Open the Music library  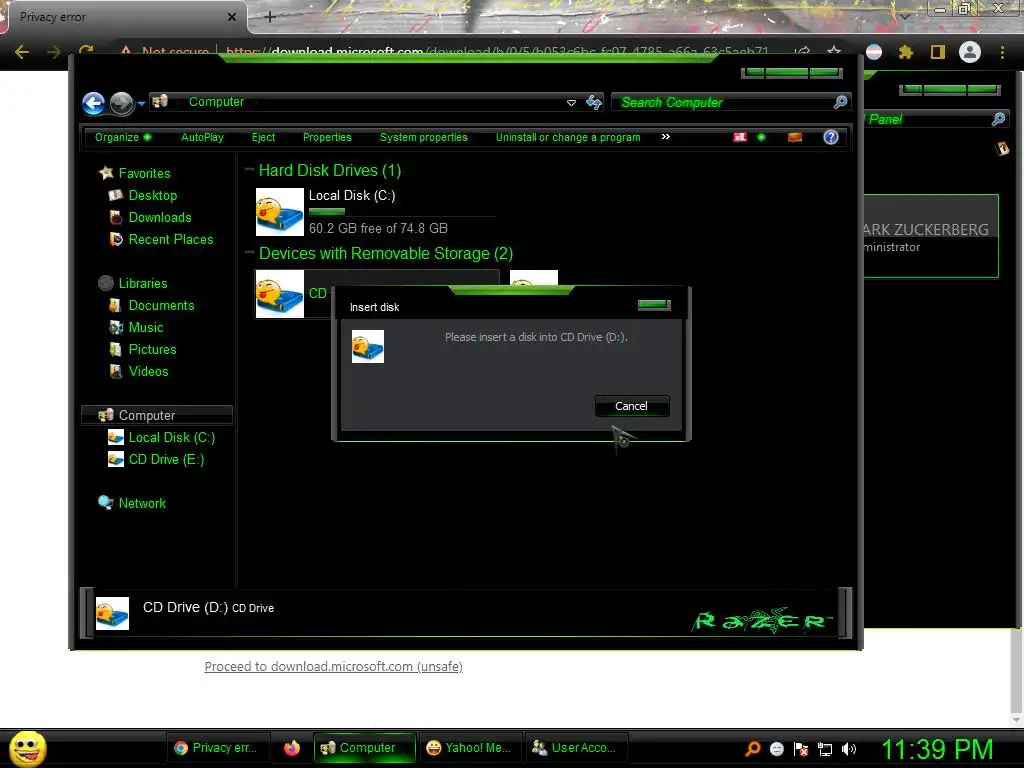coord(146,327)
